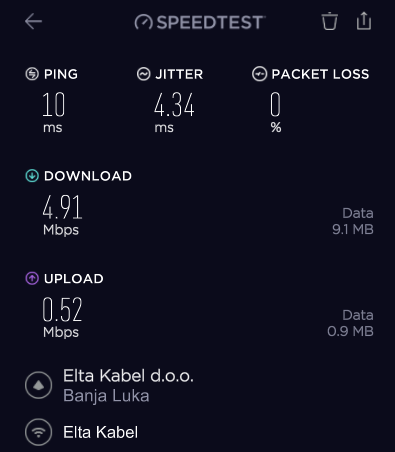Delete this result with trash icon

[x=330, y=21]
